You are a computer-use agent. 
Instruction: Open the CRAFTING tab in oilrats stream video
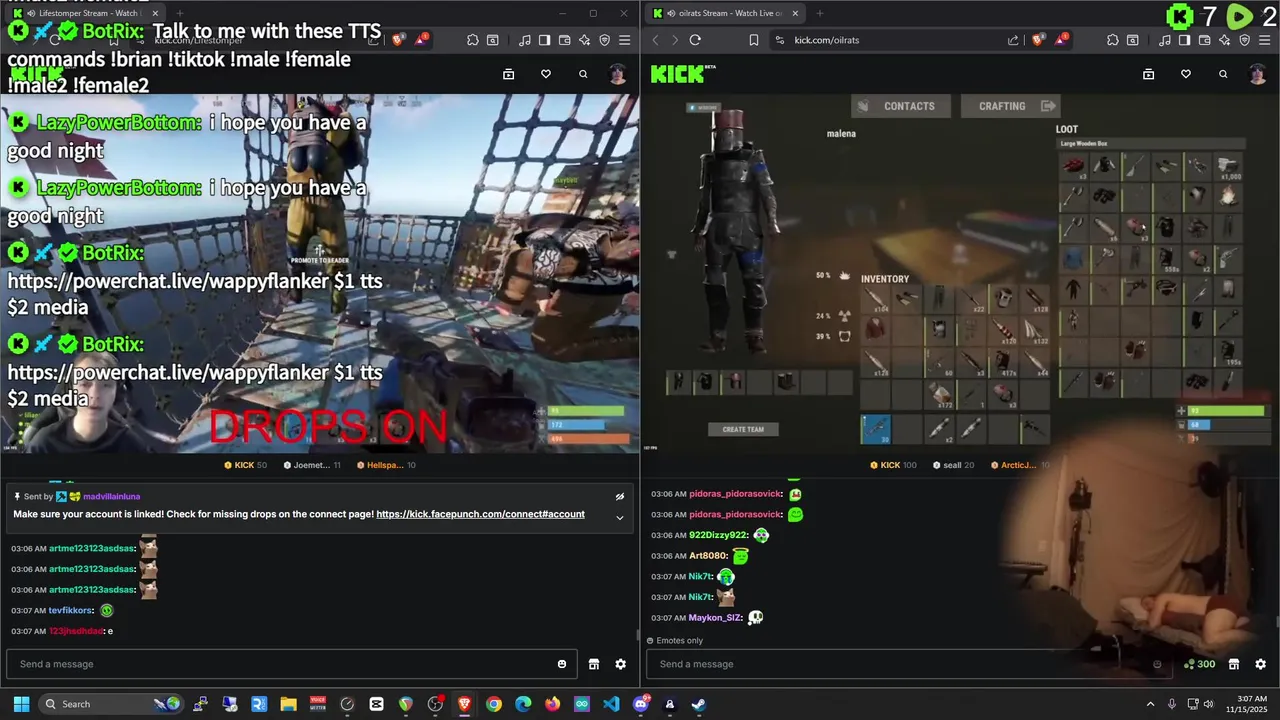[1009, 106]
